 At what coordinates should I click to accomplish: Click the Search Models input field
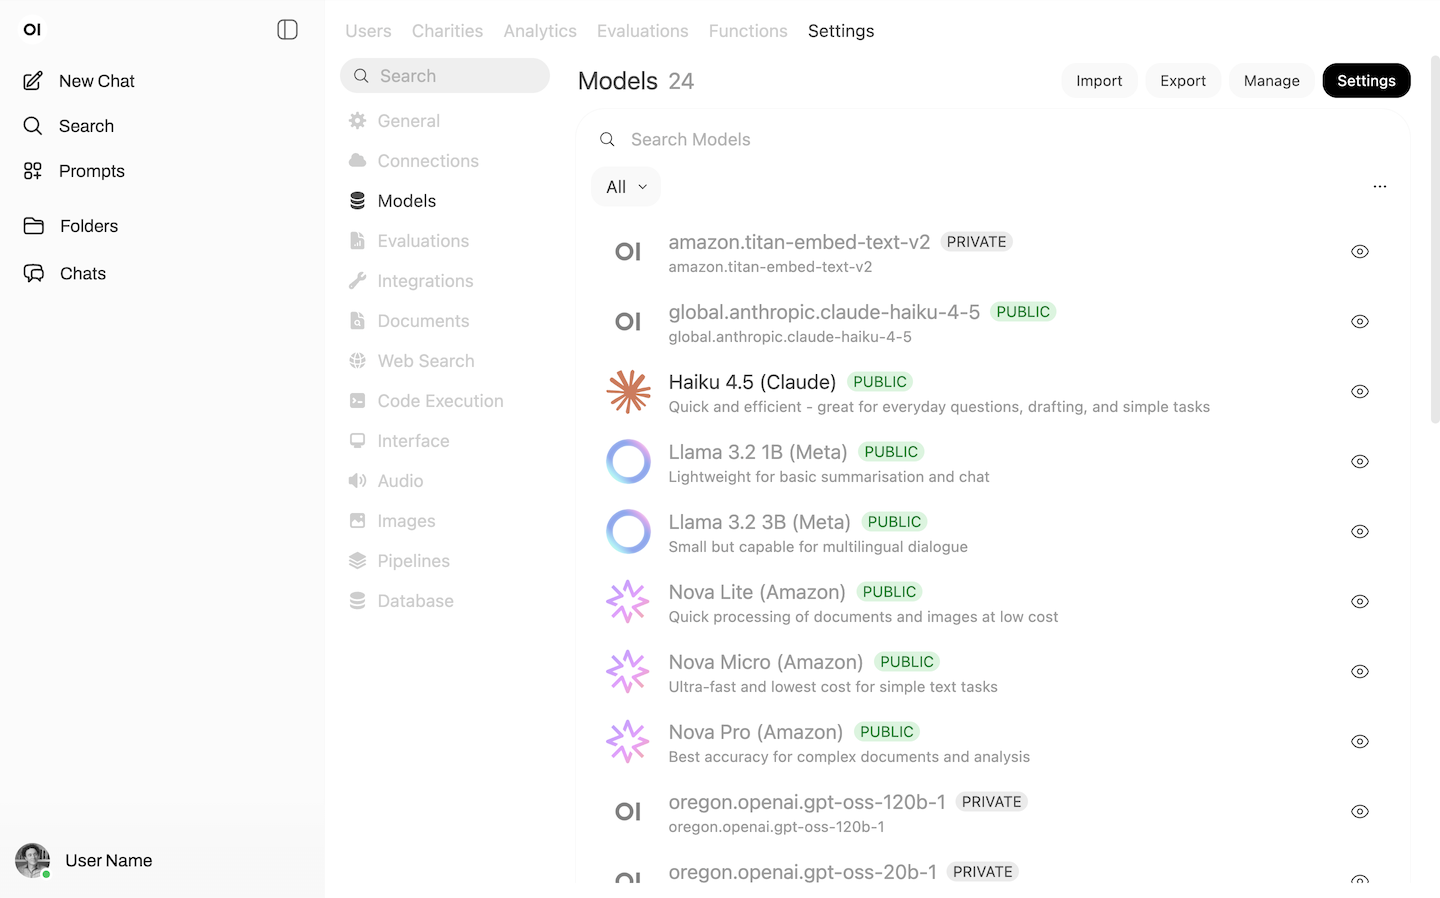click(x=993, y=140)
